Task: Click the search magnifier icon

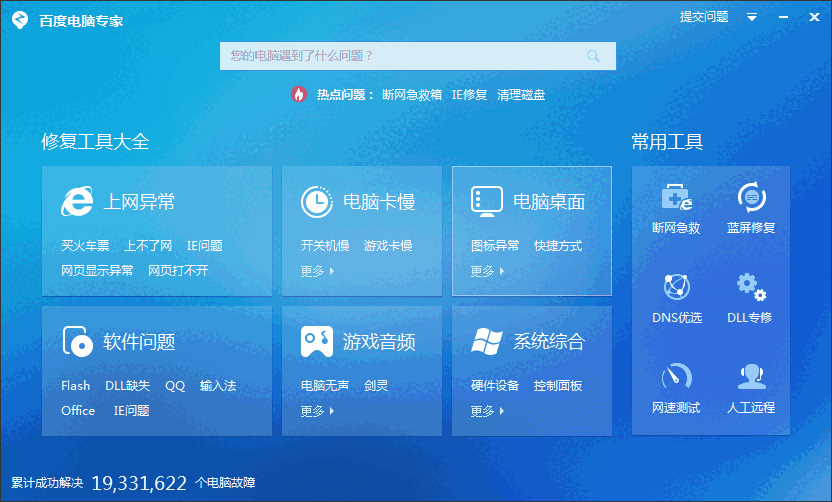Action: (x=593, y=56)
